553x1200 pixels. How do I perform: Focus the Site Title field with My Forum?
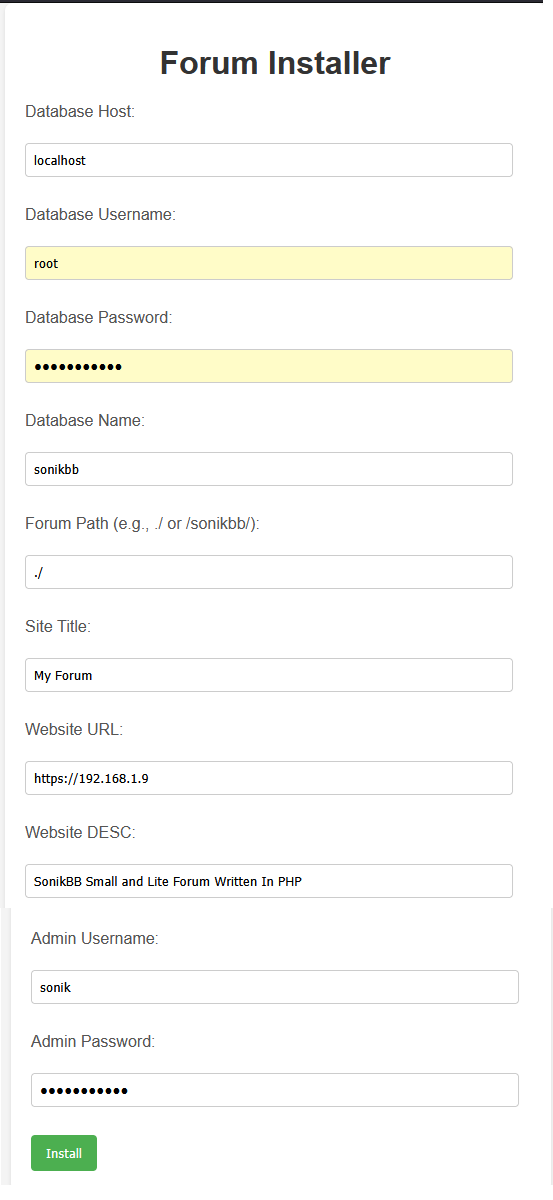(269, 675)
